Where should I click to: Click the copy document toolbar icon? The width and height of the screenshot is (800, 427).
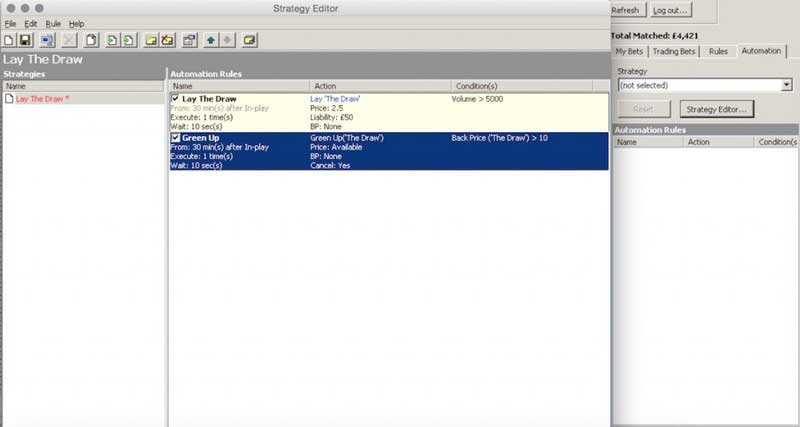point(91,40)
